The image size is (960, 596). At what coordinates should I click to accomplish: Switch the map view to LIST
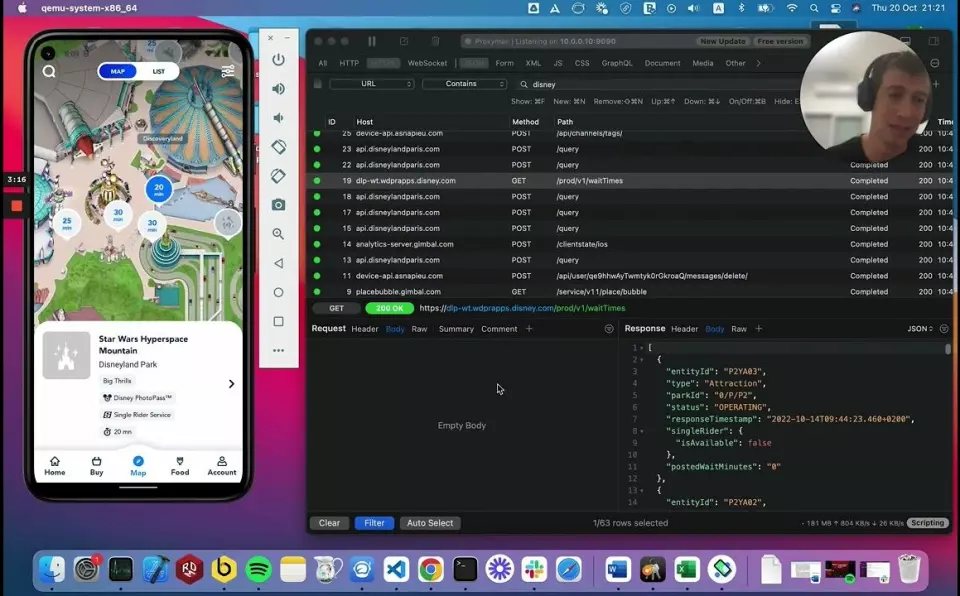coord(159,71)
